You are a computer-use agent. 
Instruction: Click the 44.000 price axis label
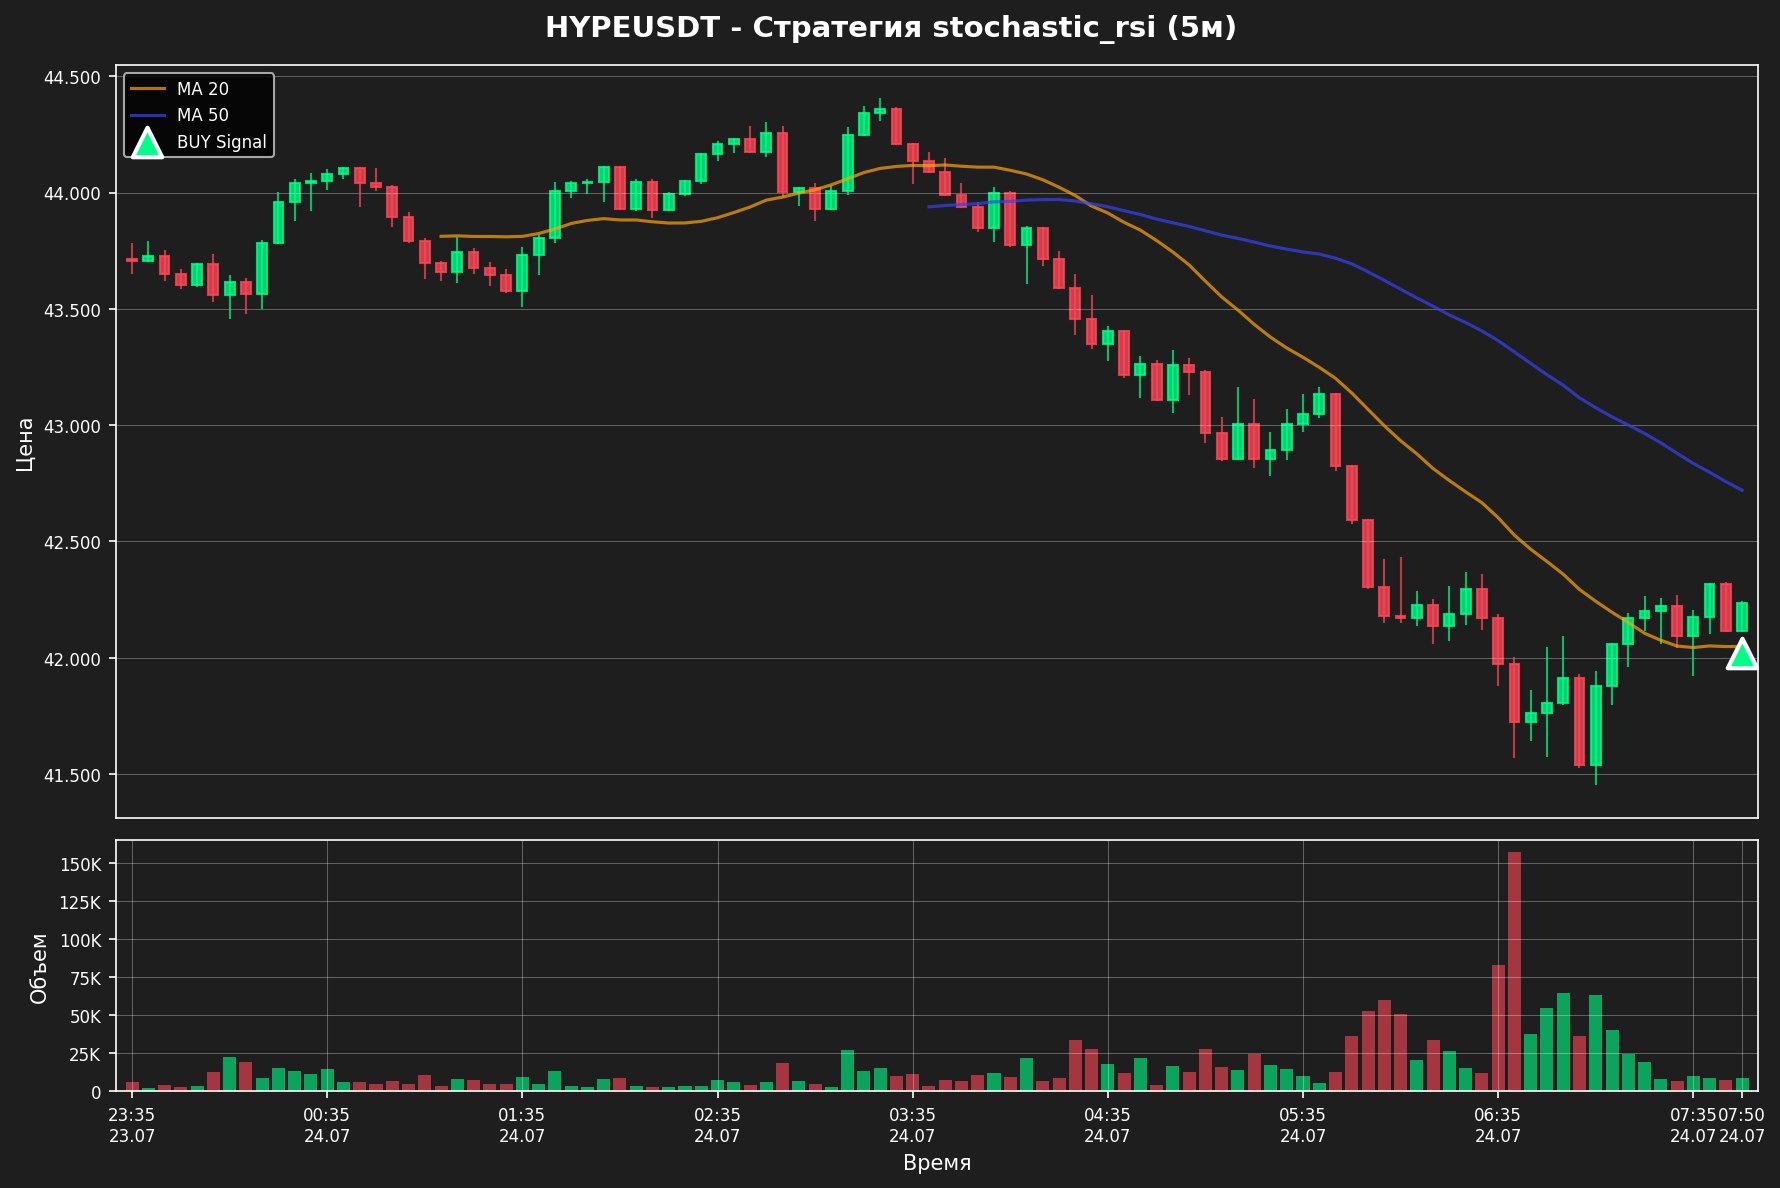[x=73, y=194]
